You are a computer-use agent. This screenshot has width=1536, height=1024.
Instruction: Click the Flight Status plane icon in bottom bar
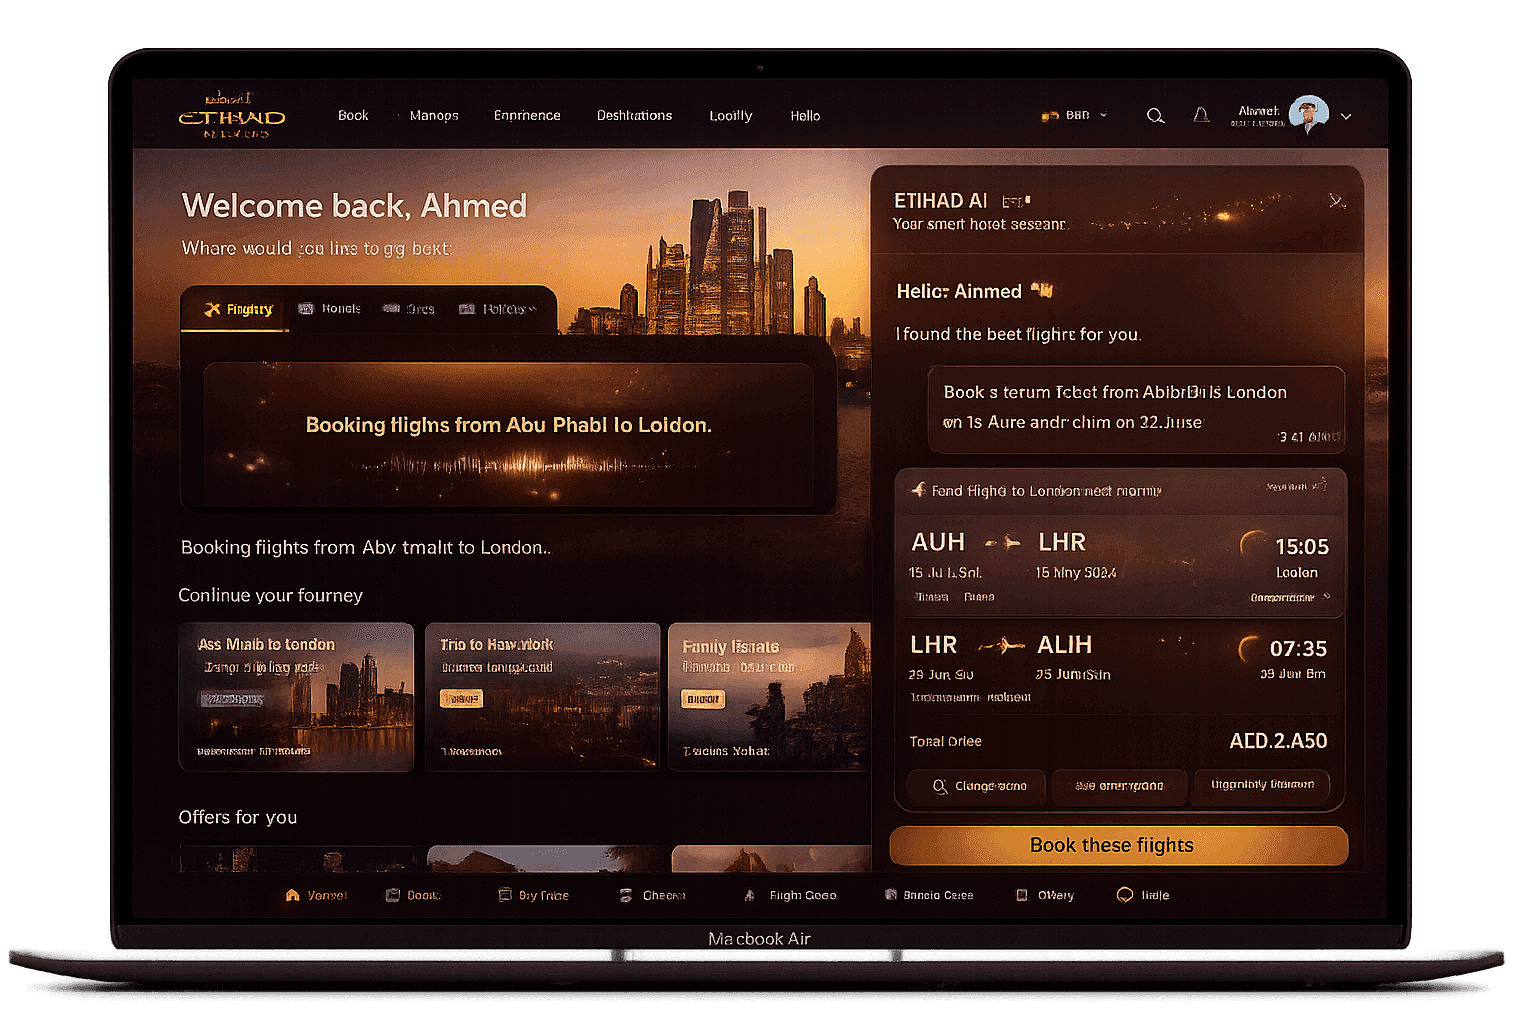[x=750, y=895]
